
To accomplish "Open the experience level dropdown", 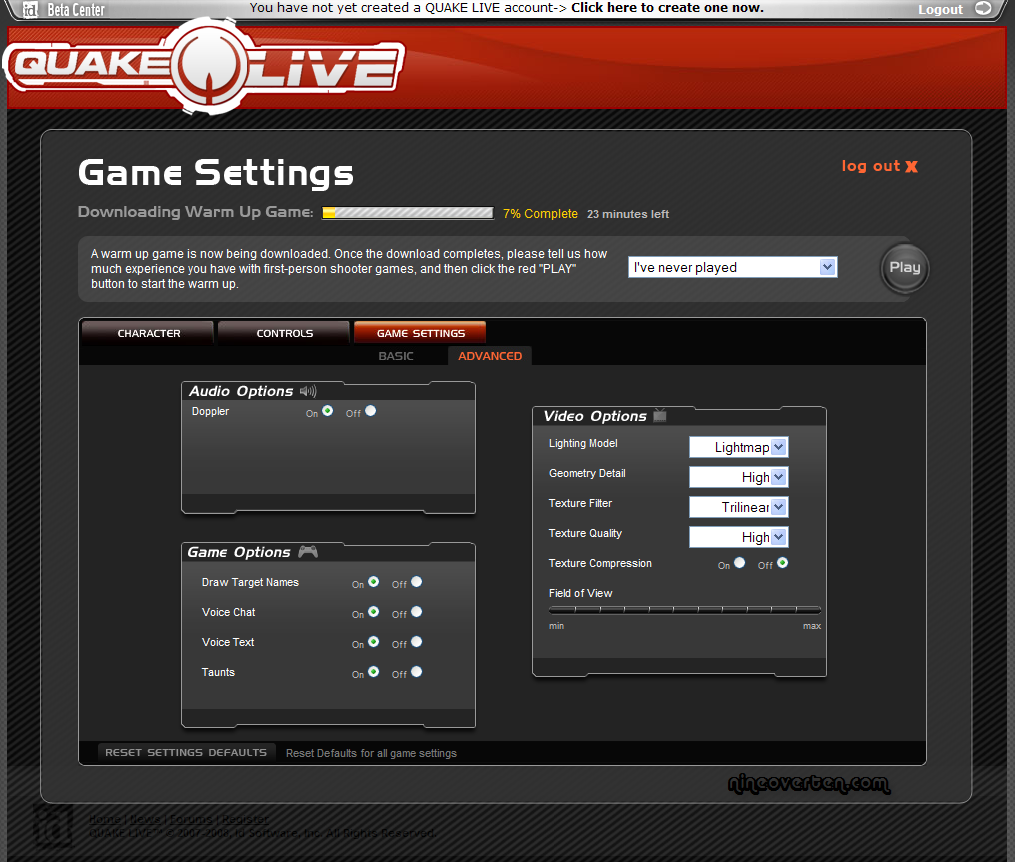I will [732, 267].
